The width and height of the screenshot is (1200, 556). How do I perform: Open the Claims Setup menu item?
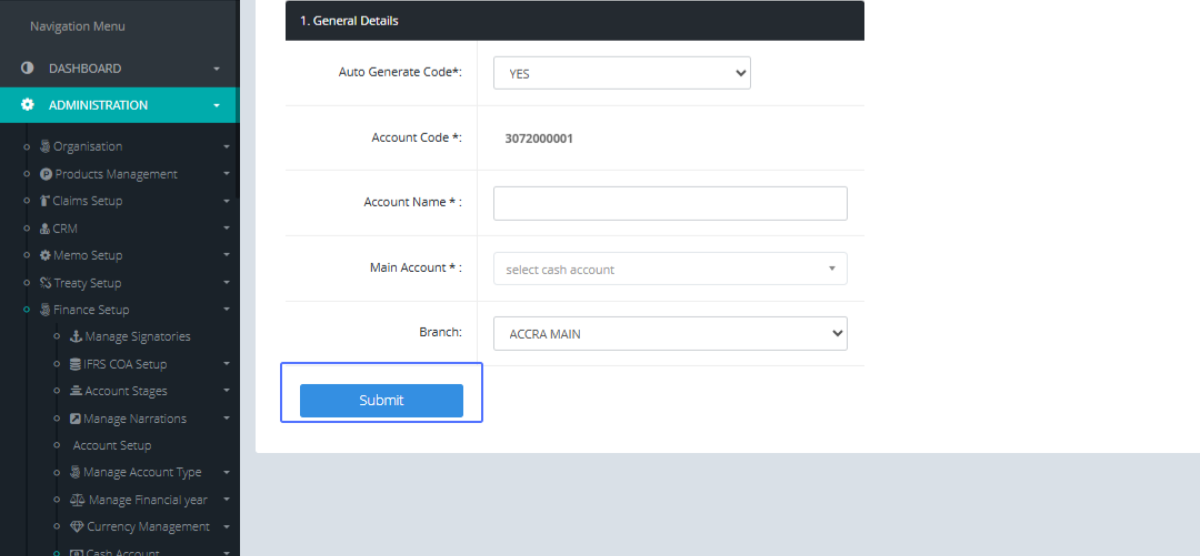point(87,201)
